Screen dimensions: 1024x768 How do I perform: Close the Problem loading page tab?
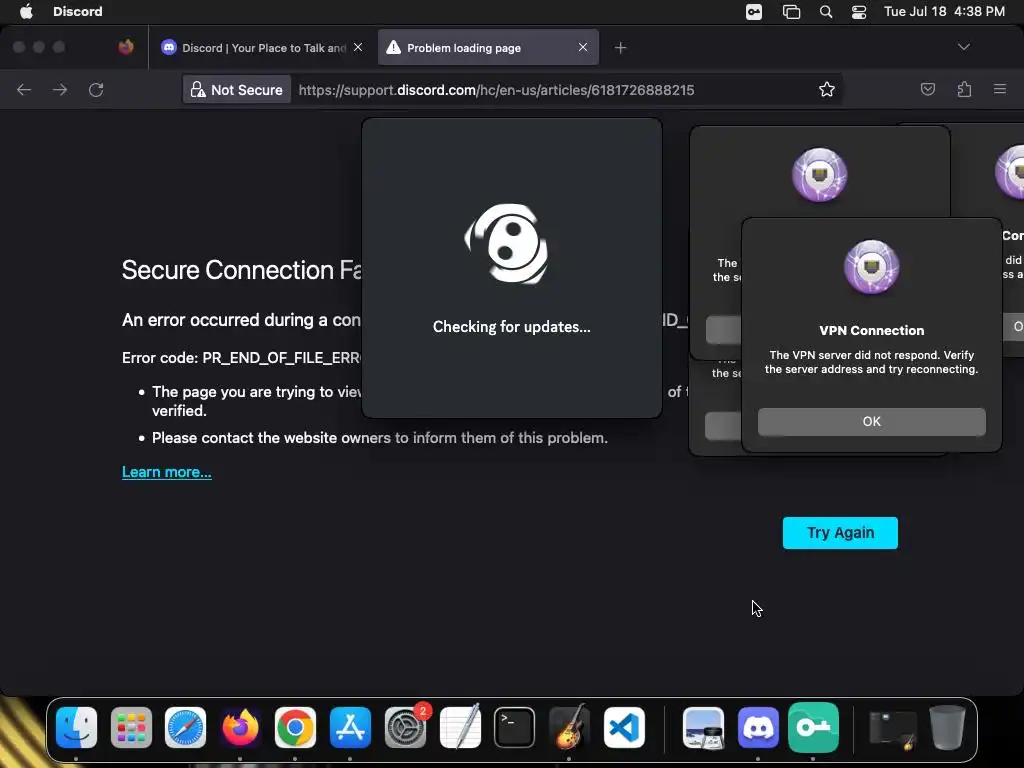point(583,47)
